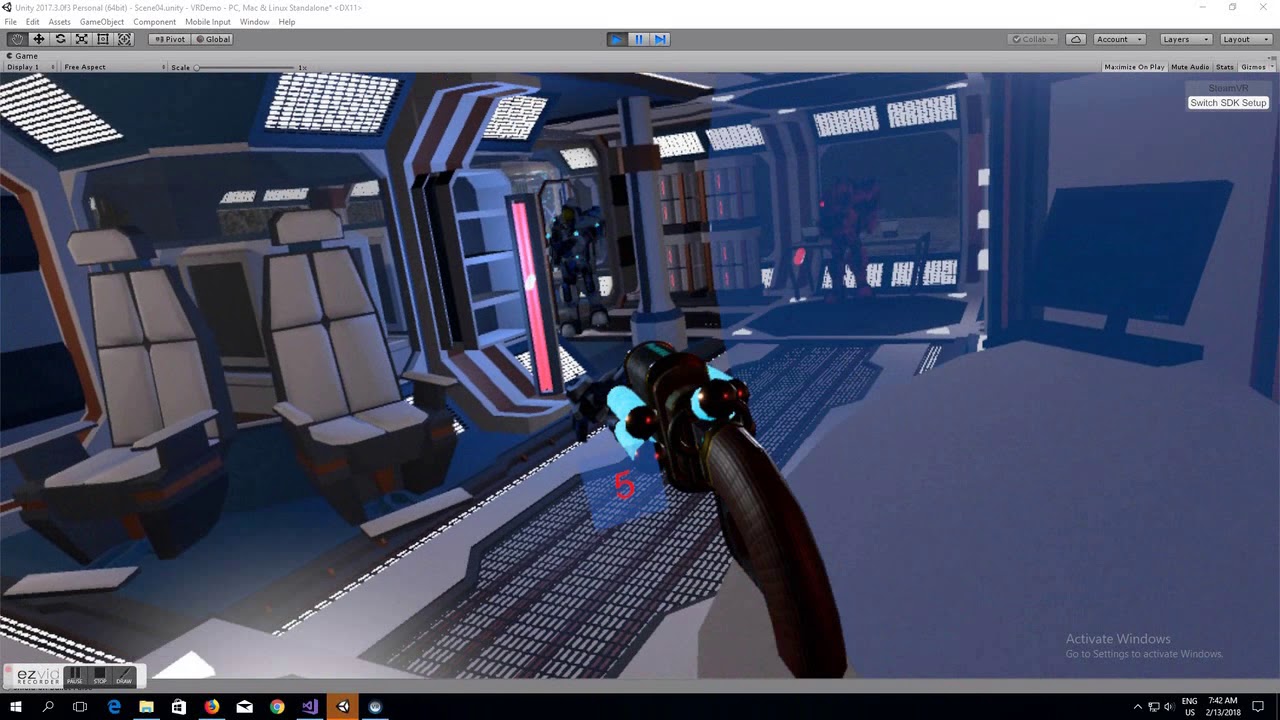
Task: Pause the running game
Action: [639, 39]
